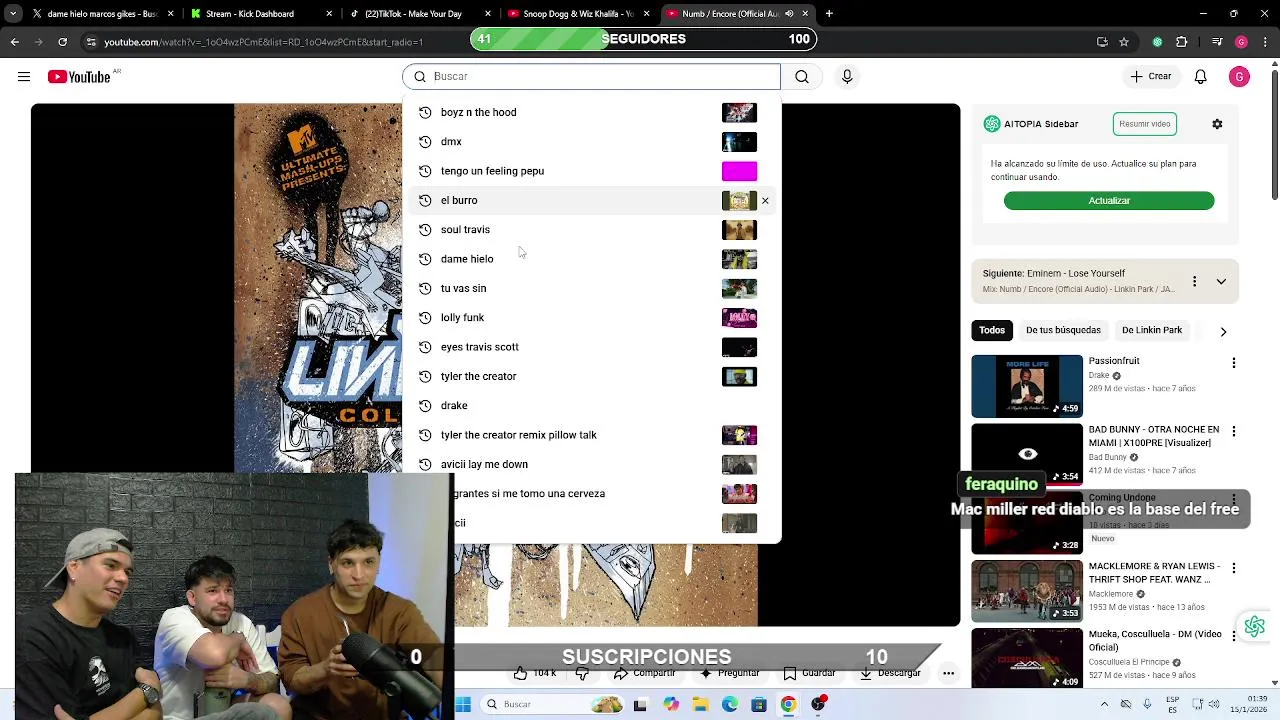Screen dimensions: 1280x720
Task: Open the Chrome profile avatar in the toolbar
Action: 1241,42
